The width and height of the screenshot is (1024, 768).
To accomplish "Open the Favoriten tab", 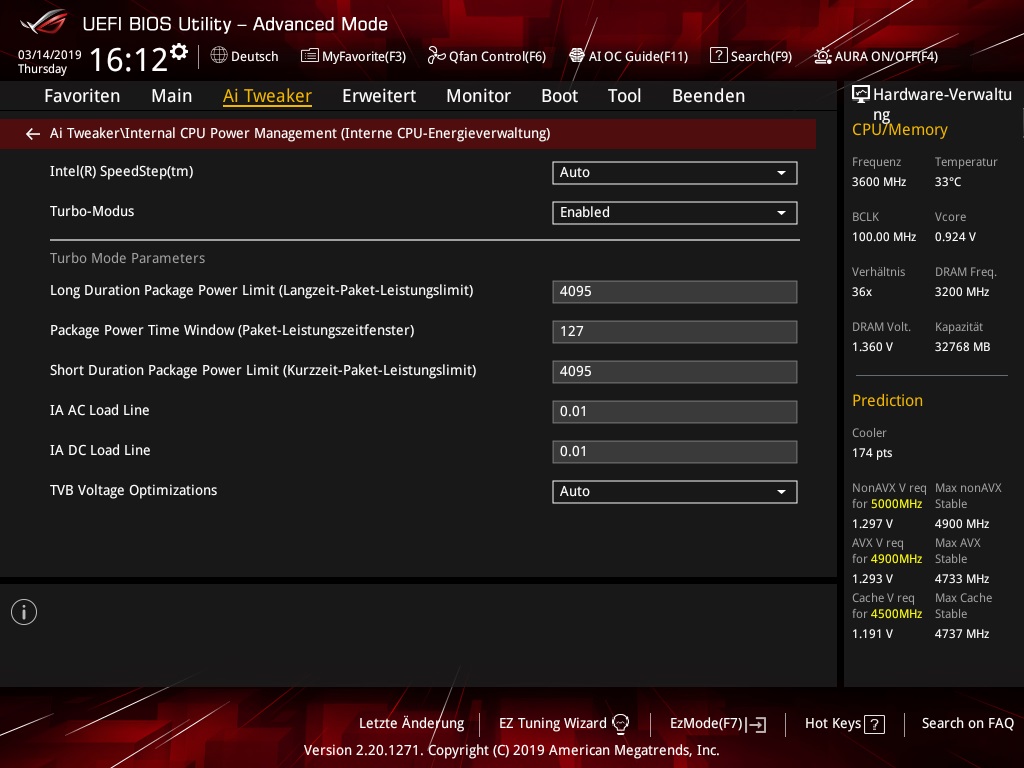I will [x=82, y=96].
